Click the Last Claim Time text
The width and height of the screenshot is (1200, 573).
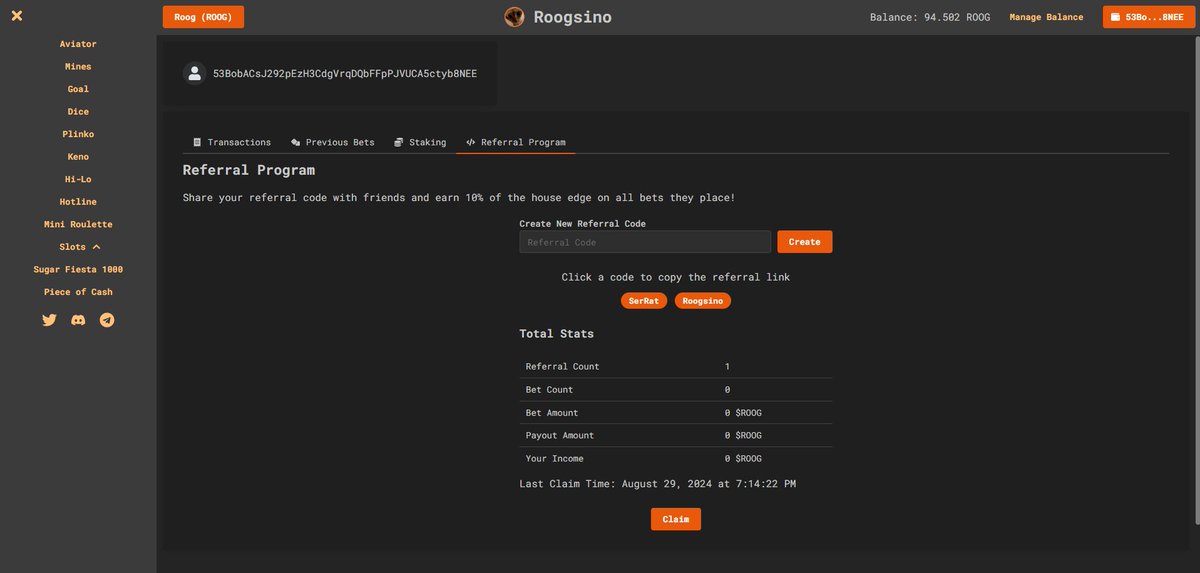658,484
